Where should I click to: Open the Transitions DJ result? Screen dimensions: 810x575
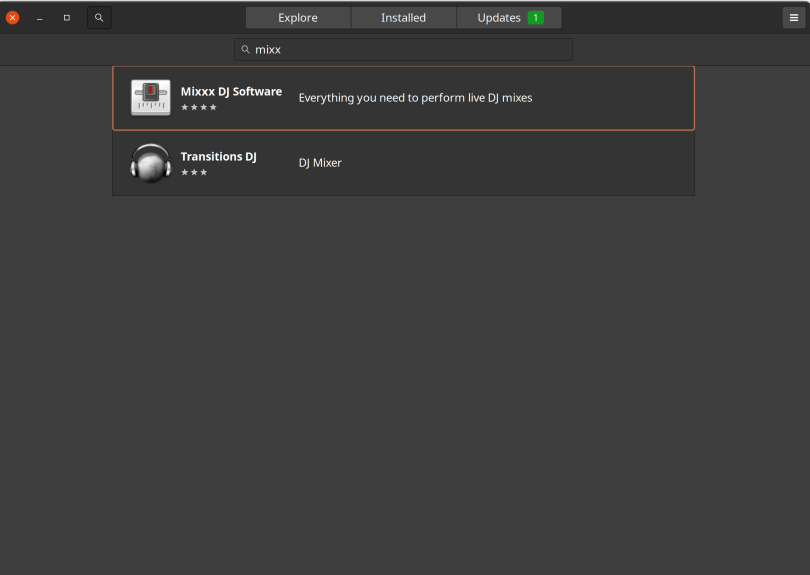tap(403, 163)
